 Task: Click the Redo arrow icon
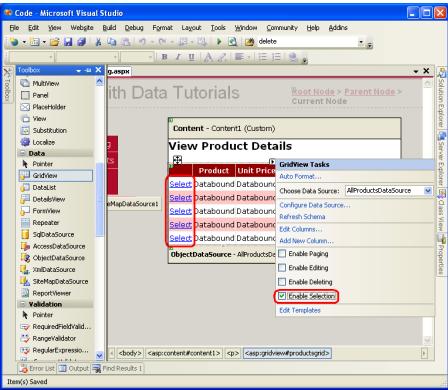162,42
